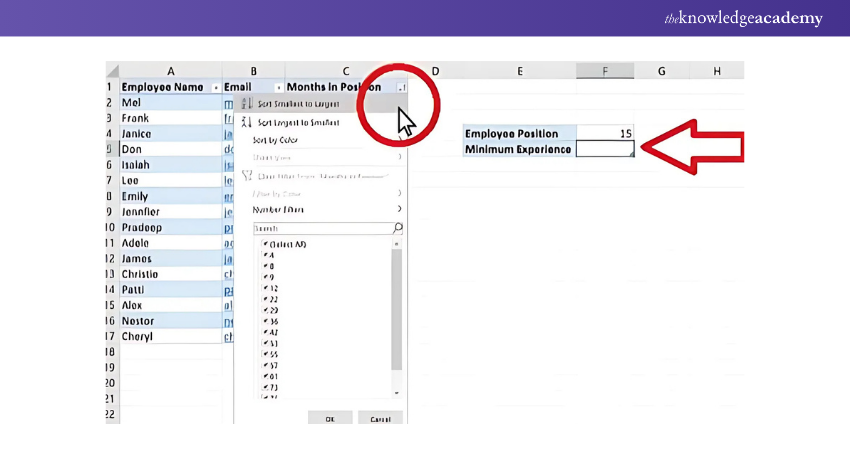Screen dimensions: 850x450
Task: Click the filter list vertical scrollbar
Action: pos(397,310)
